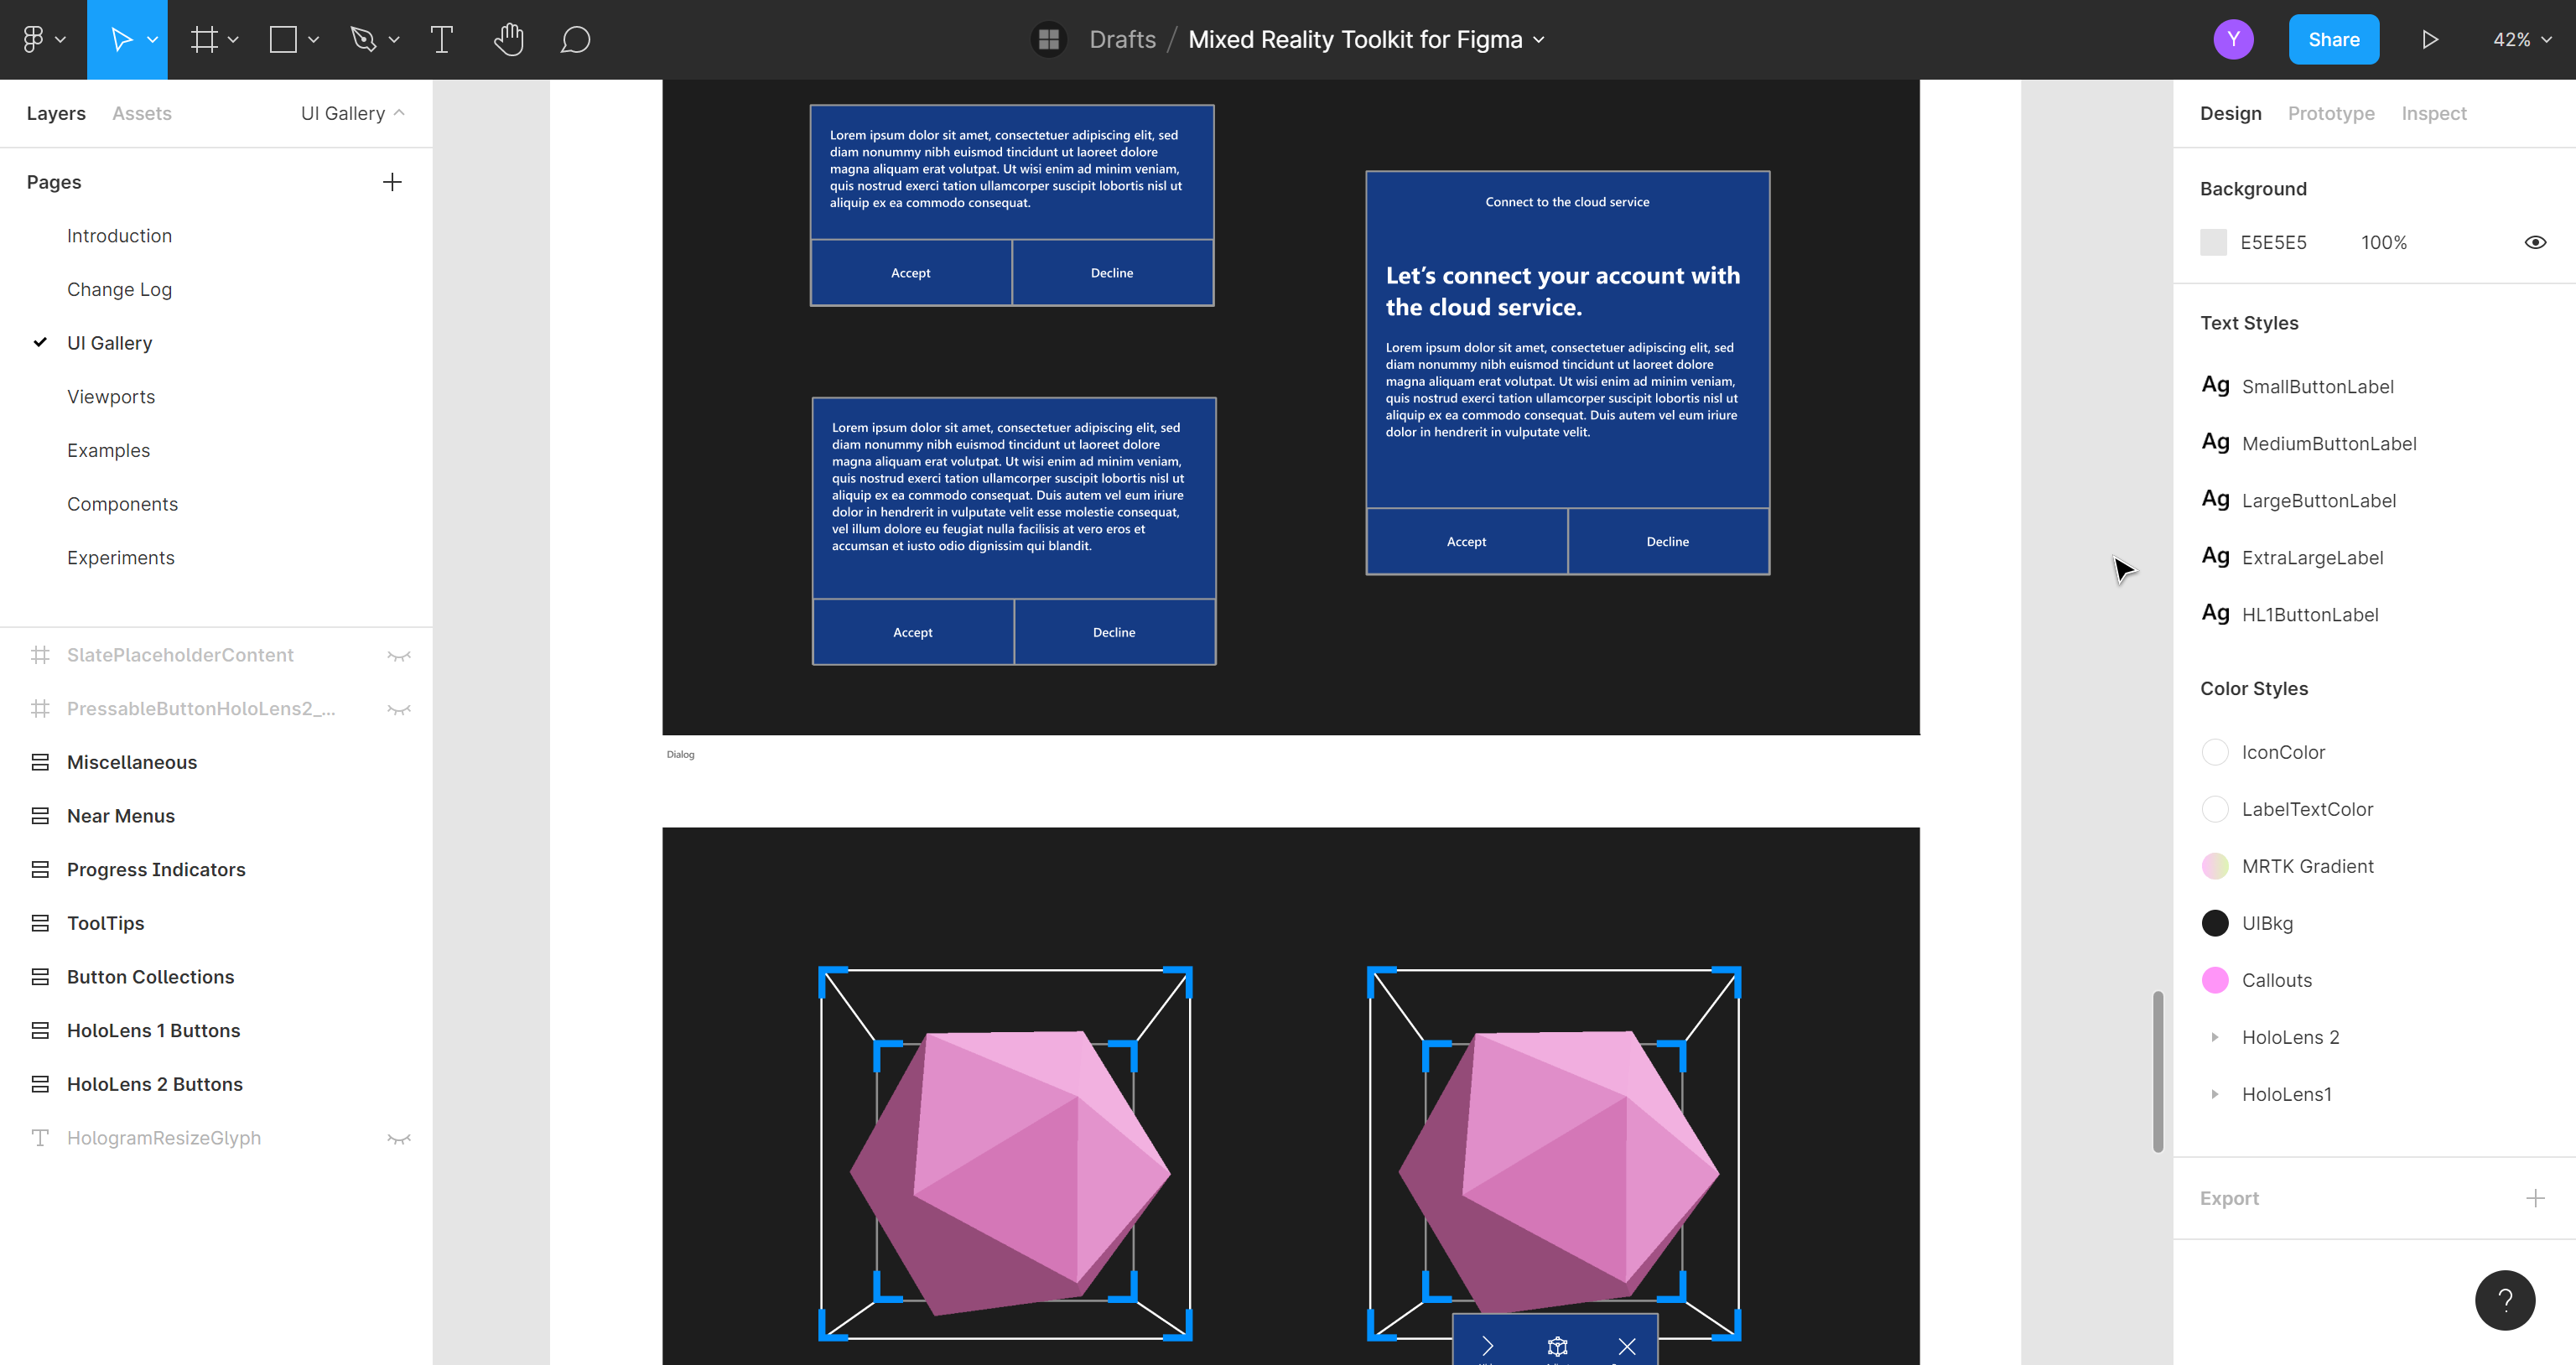Screen dimensions: 2576x1365
Task: Click the Add export button
Action: pos(2537,1198)
